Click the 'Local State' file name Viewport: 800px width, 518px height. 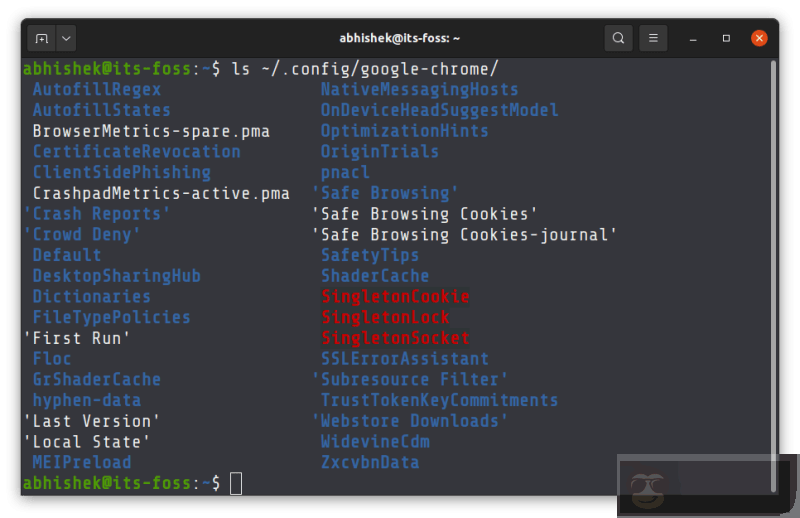(87, 442)
